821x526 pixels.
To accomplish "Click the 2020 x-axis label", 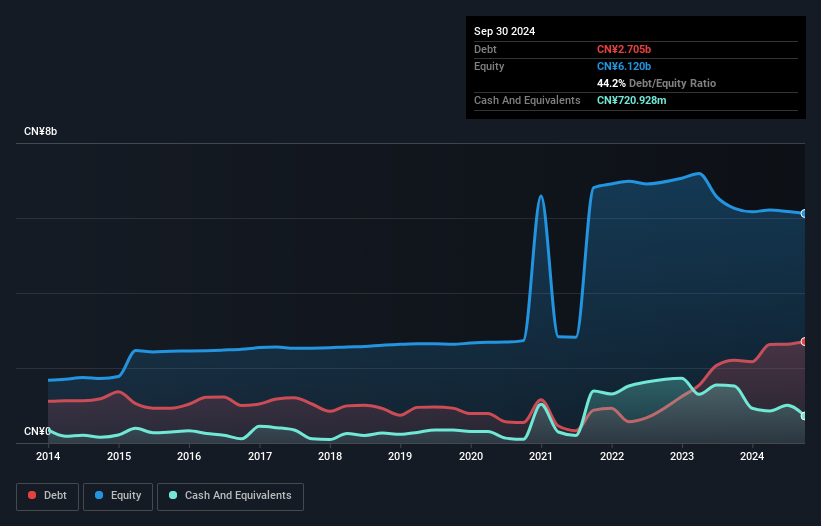I will click(471, 456).
